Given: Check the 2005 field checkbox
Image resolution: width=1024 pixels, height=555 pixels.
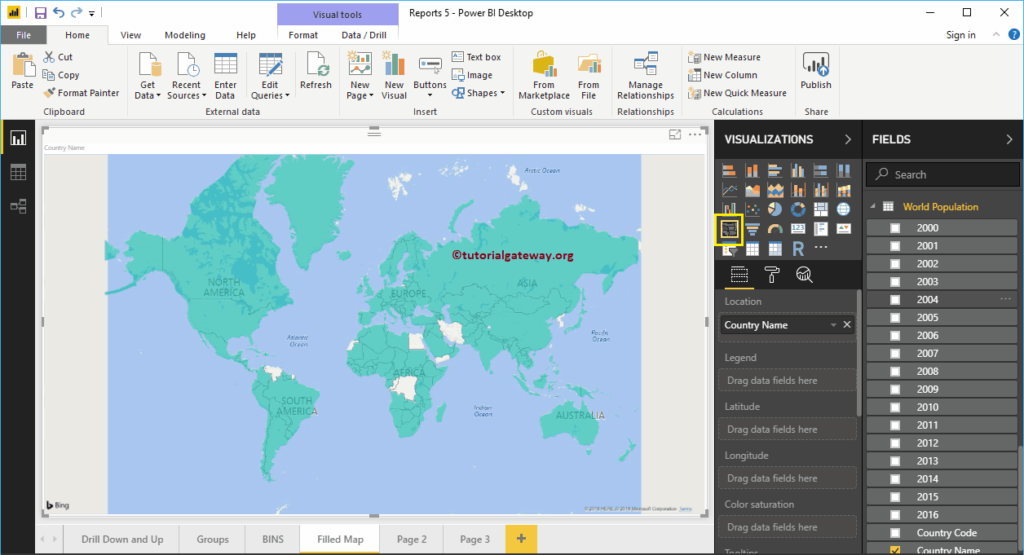Looking at the screenshot, I should coord(895,318).
